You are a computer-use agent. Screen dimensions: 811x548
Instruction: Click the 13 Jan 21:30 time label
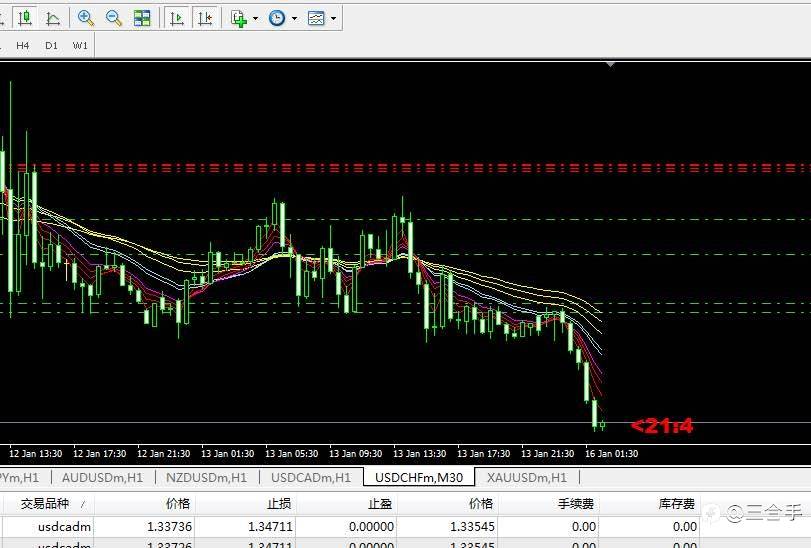pos(548,453)
